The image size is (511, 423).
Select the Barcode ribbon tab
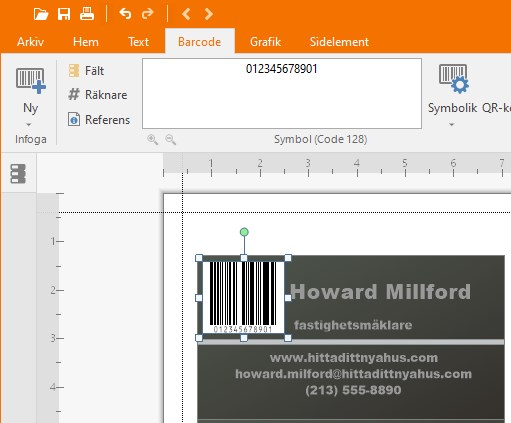[200, 42]
